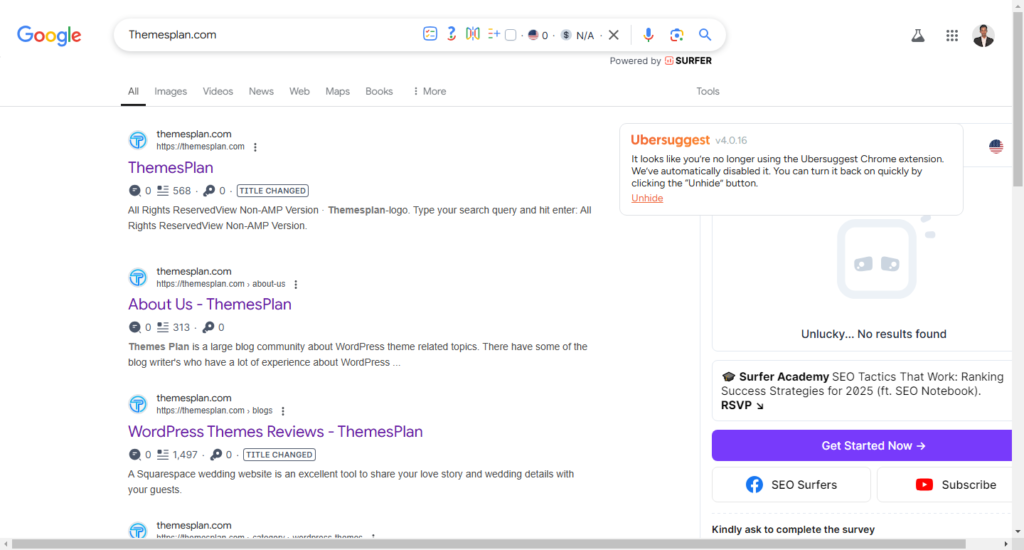Click 'Kindly ask to complete the survey' text
Image resolution: width=1024 pixels, height=550 pixels.
coord(793,530)
